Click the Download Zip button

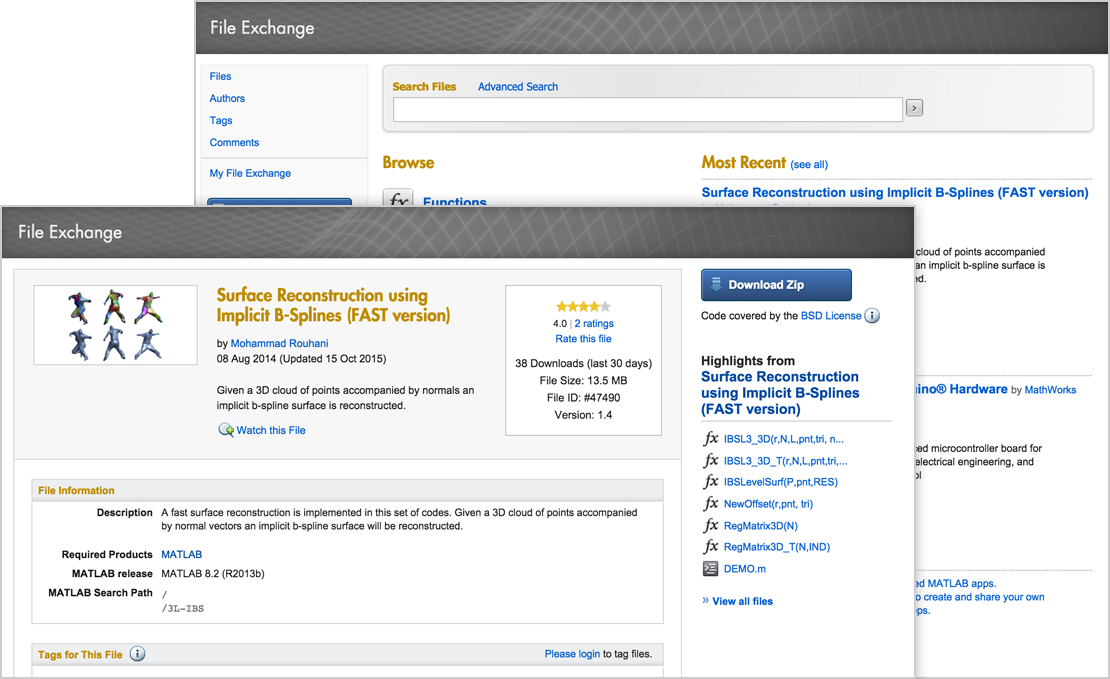point(776,285)
